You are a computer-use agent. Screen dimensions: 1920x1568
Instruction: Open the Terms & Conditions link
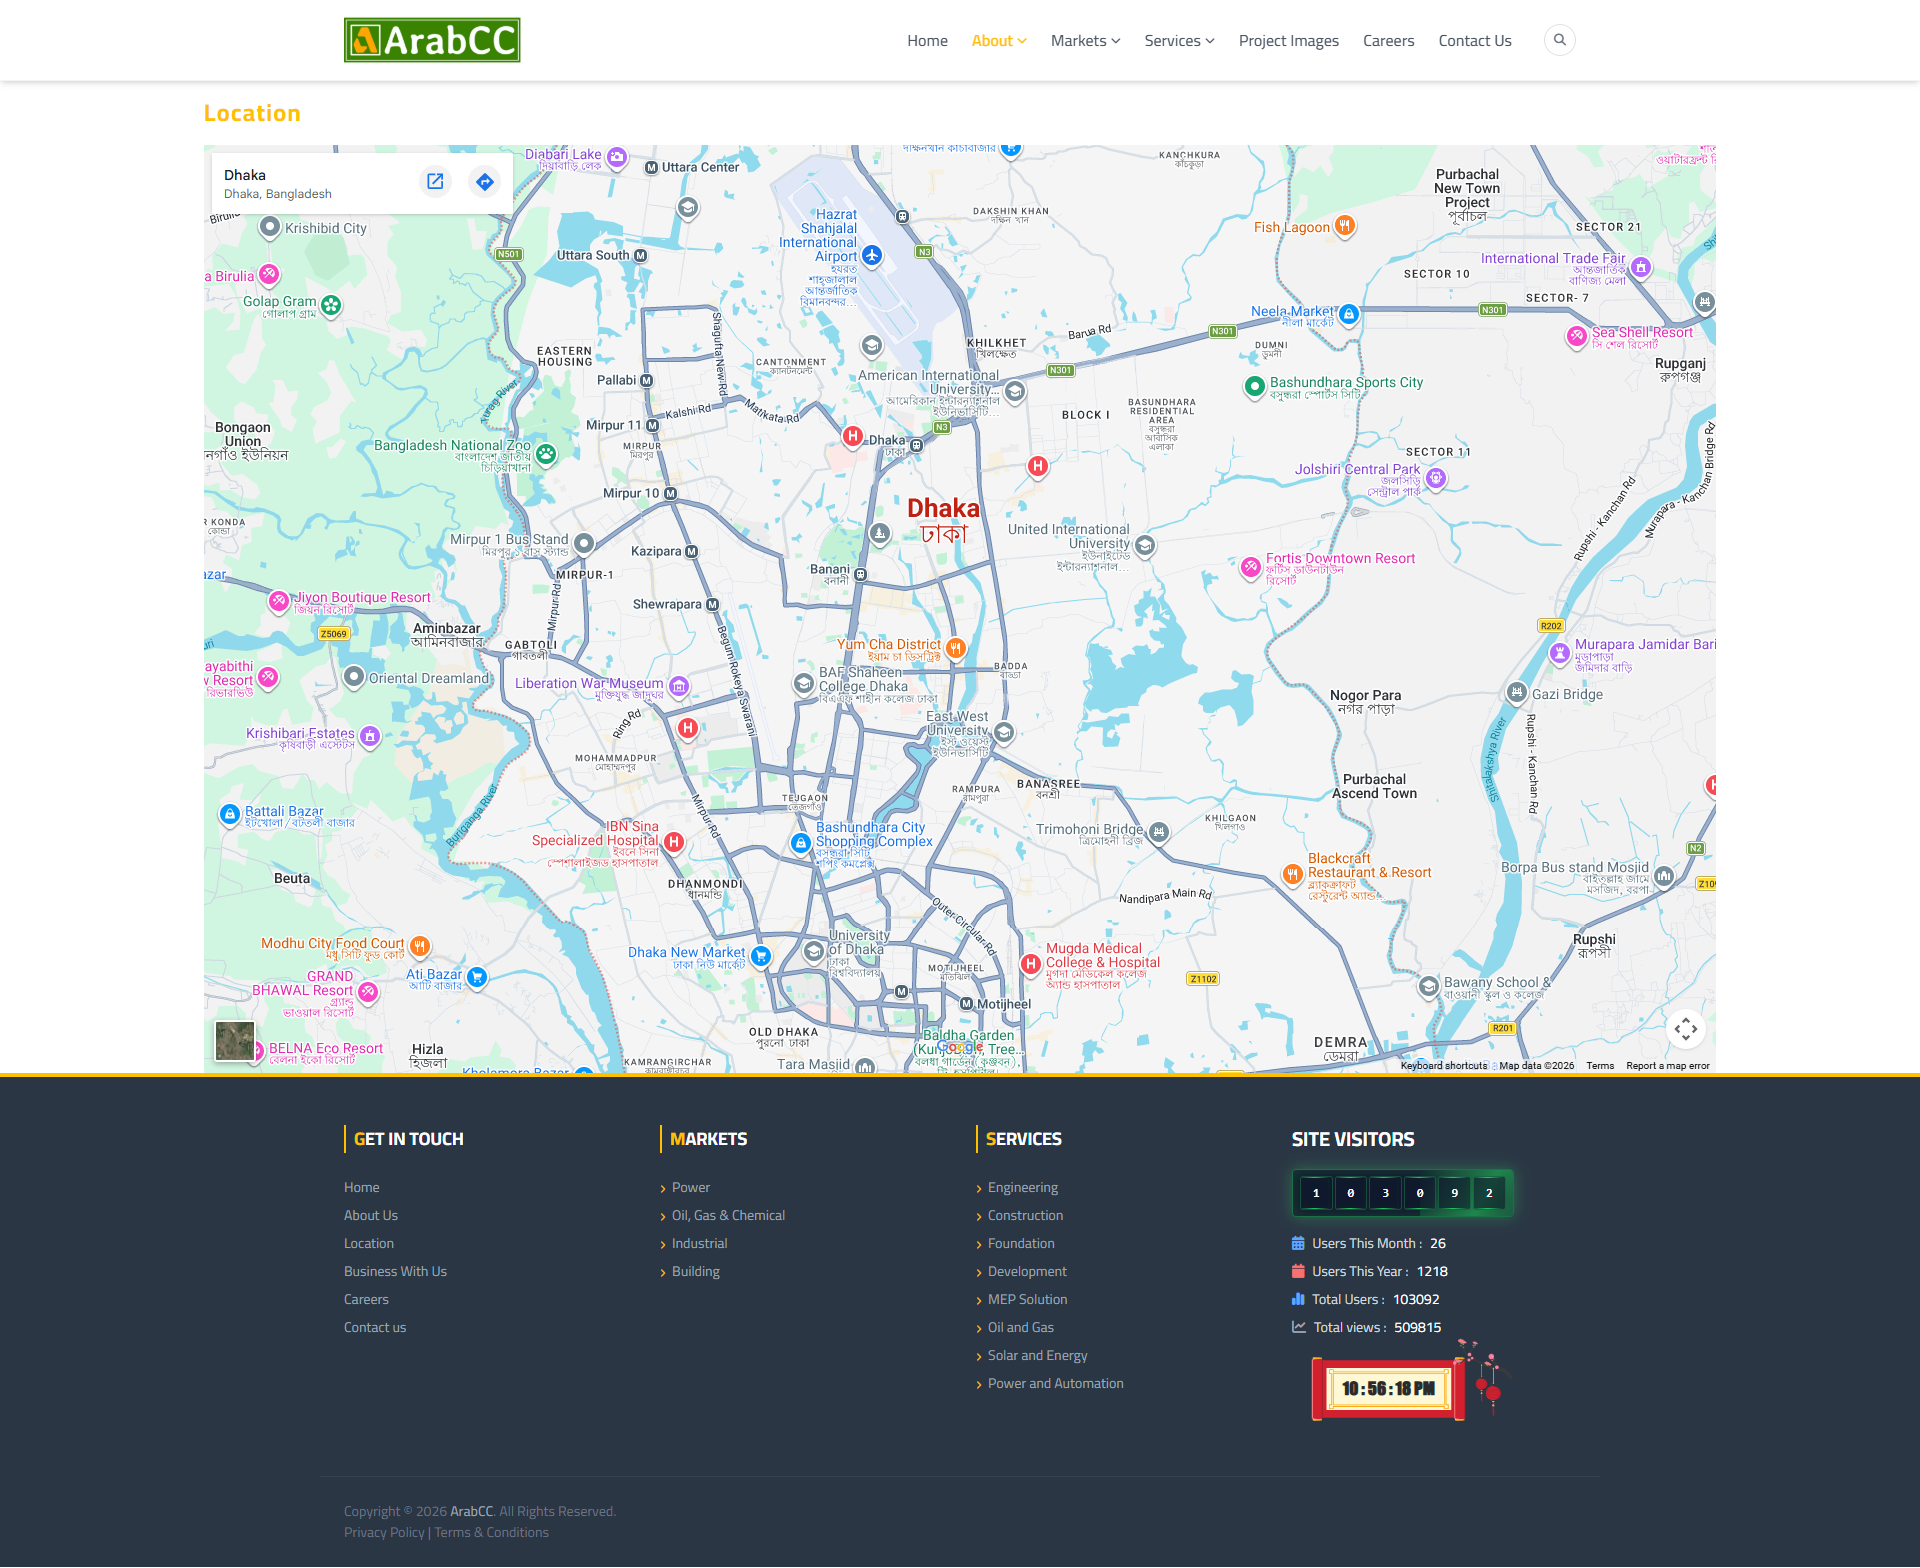pos(492,1533)
